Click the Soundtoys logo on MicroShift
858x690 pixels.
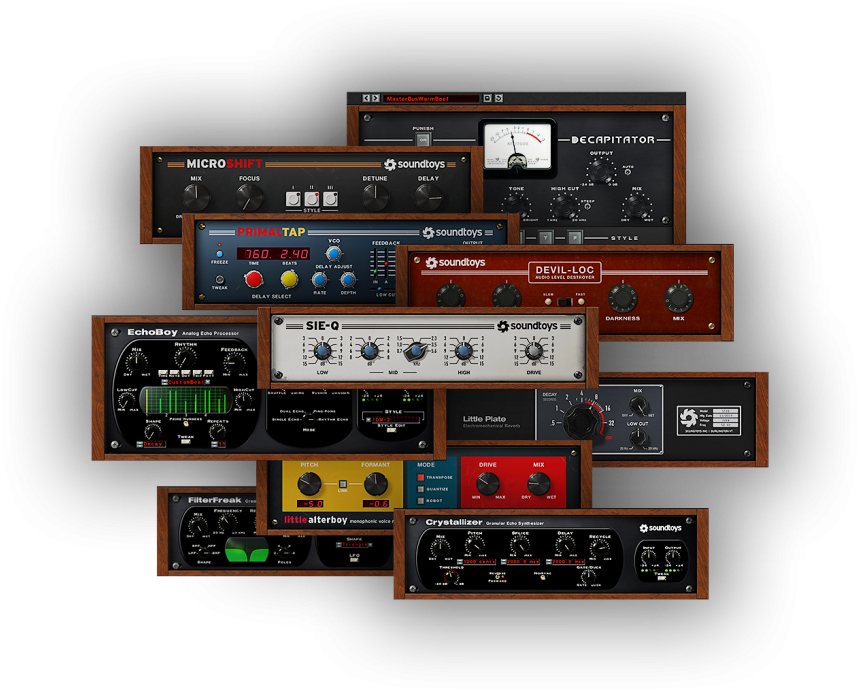(414, 164)
